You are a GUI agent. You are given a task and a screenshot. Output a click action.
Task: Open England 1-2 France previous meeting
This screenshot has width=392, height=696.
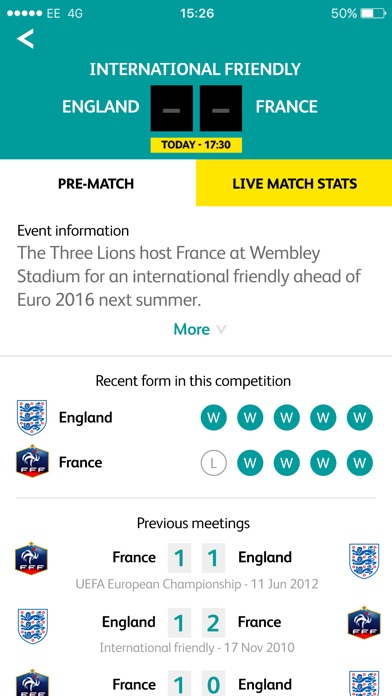point(196,630)
